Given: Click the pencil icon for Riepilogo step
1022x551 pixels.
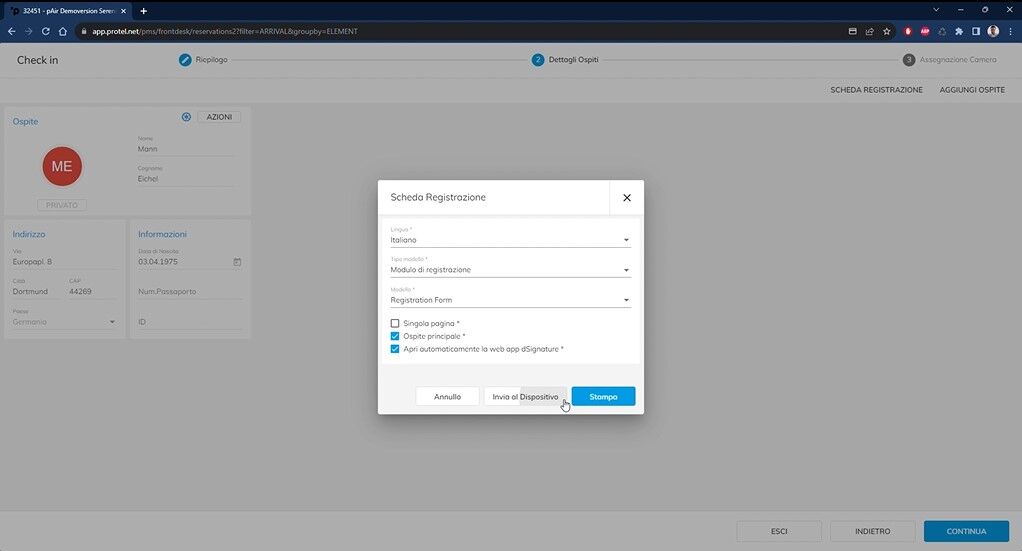Looking at the screenshot, I should point(185,60).
